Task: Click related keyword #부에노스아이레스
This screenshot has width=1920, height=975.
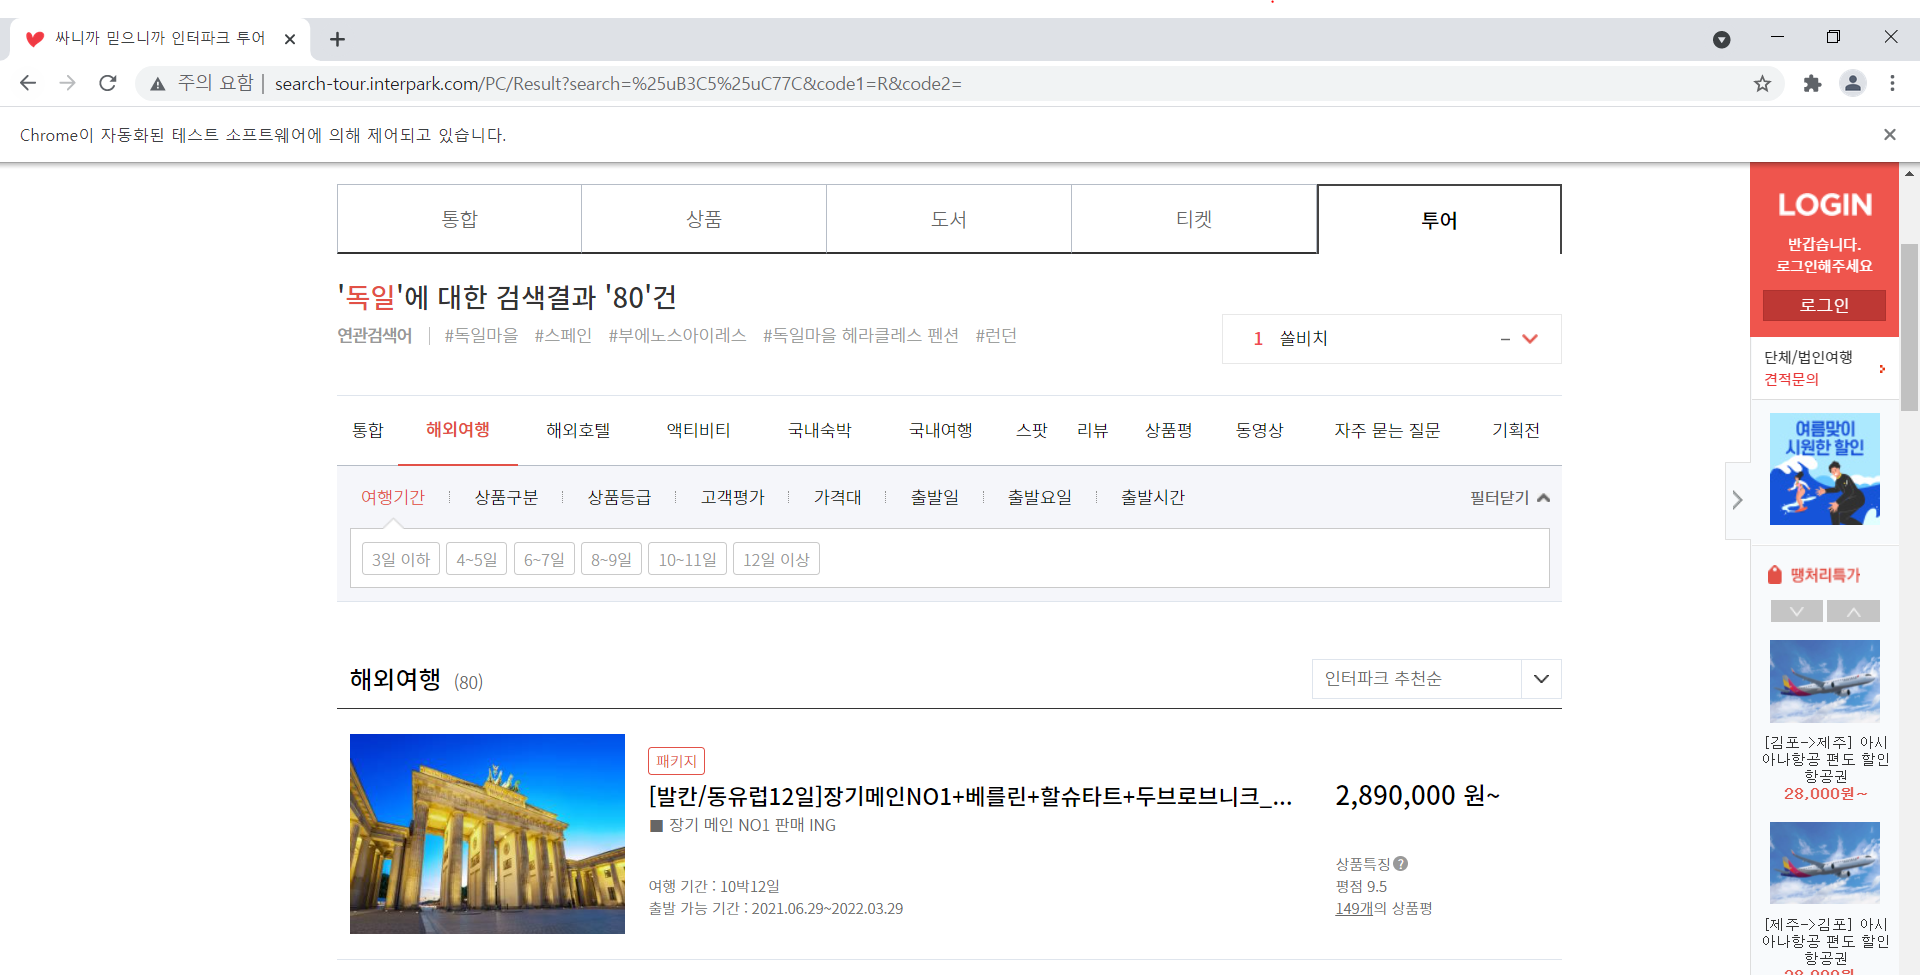Action: [x=677, y=336]
